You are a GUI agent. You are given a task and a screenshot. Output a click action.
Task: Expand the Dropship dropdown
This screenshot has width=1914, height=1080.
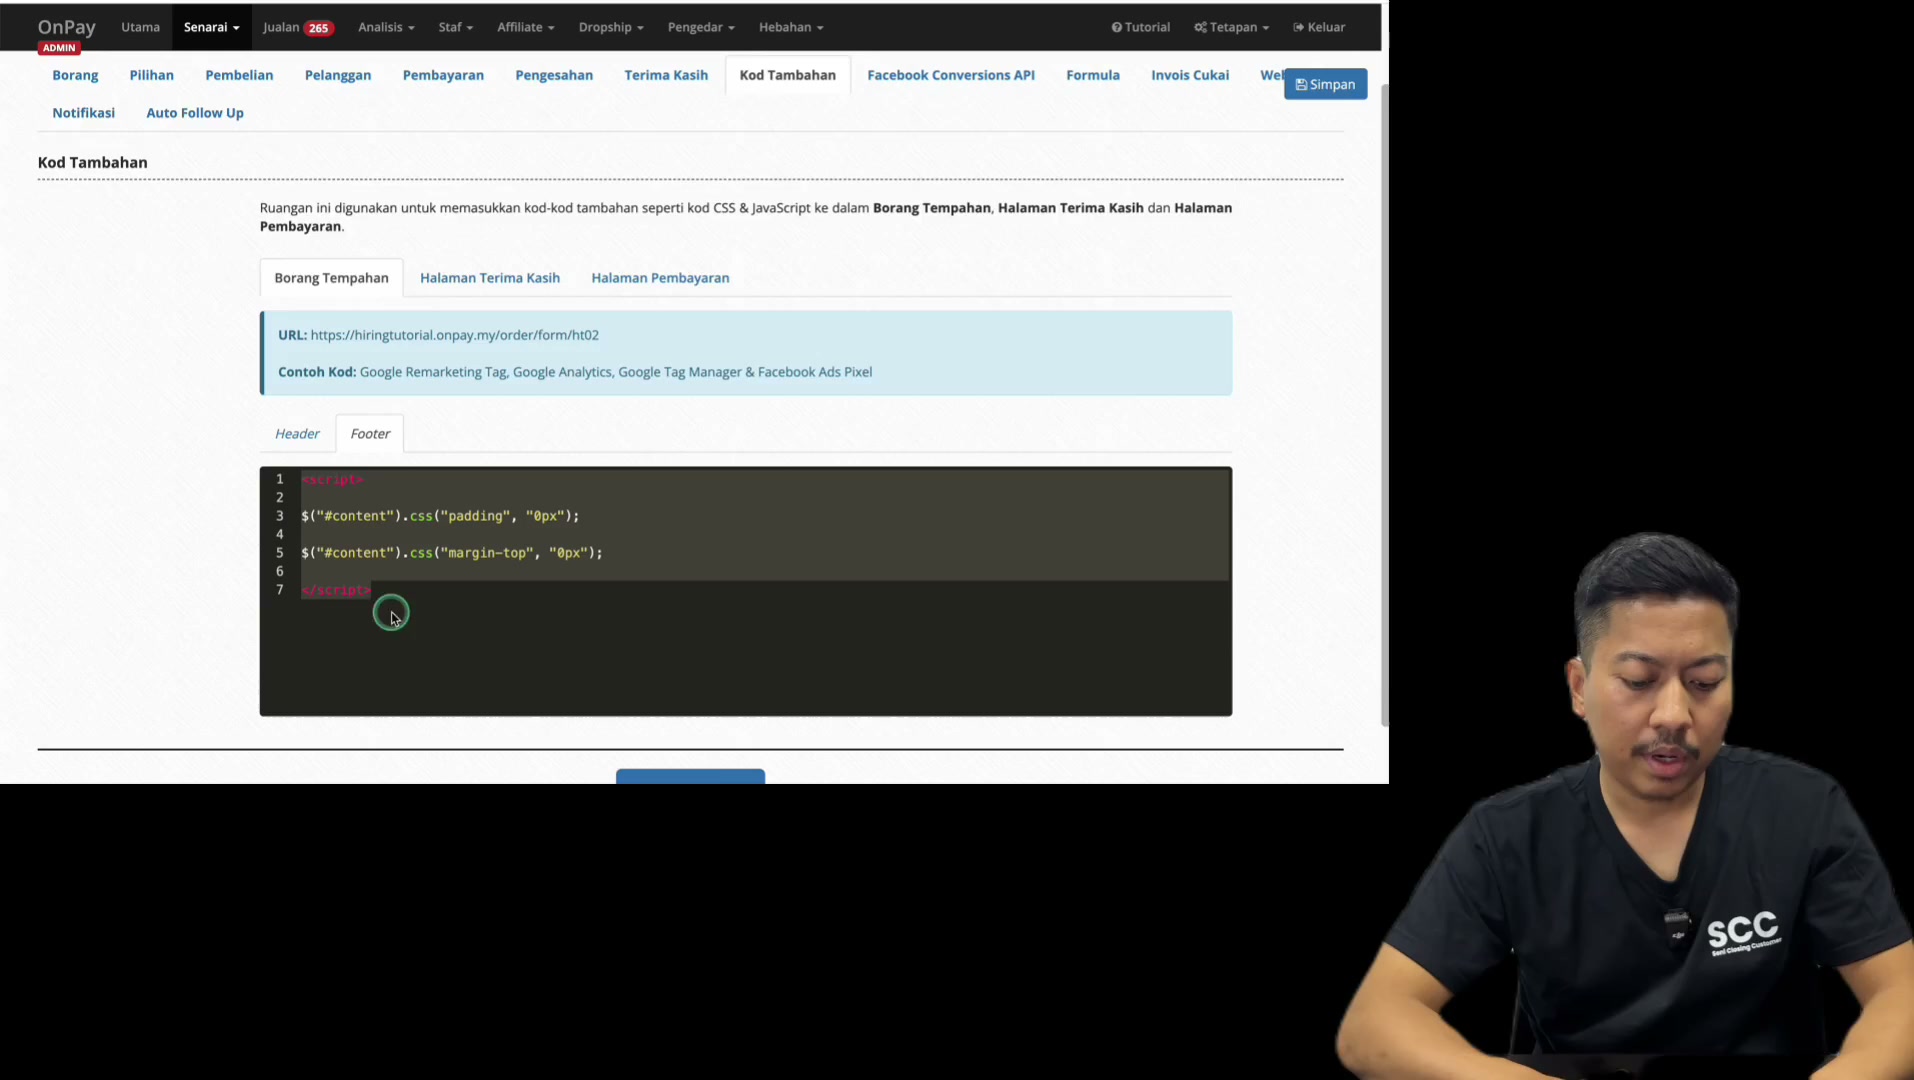(x=610, y=27)
